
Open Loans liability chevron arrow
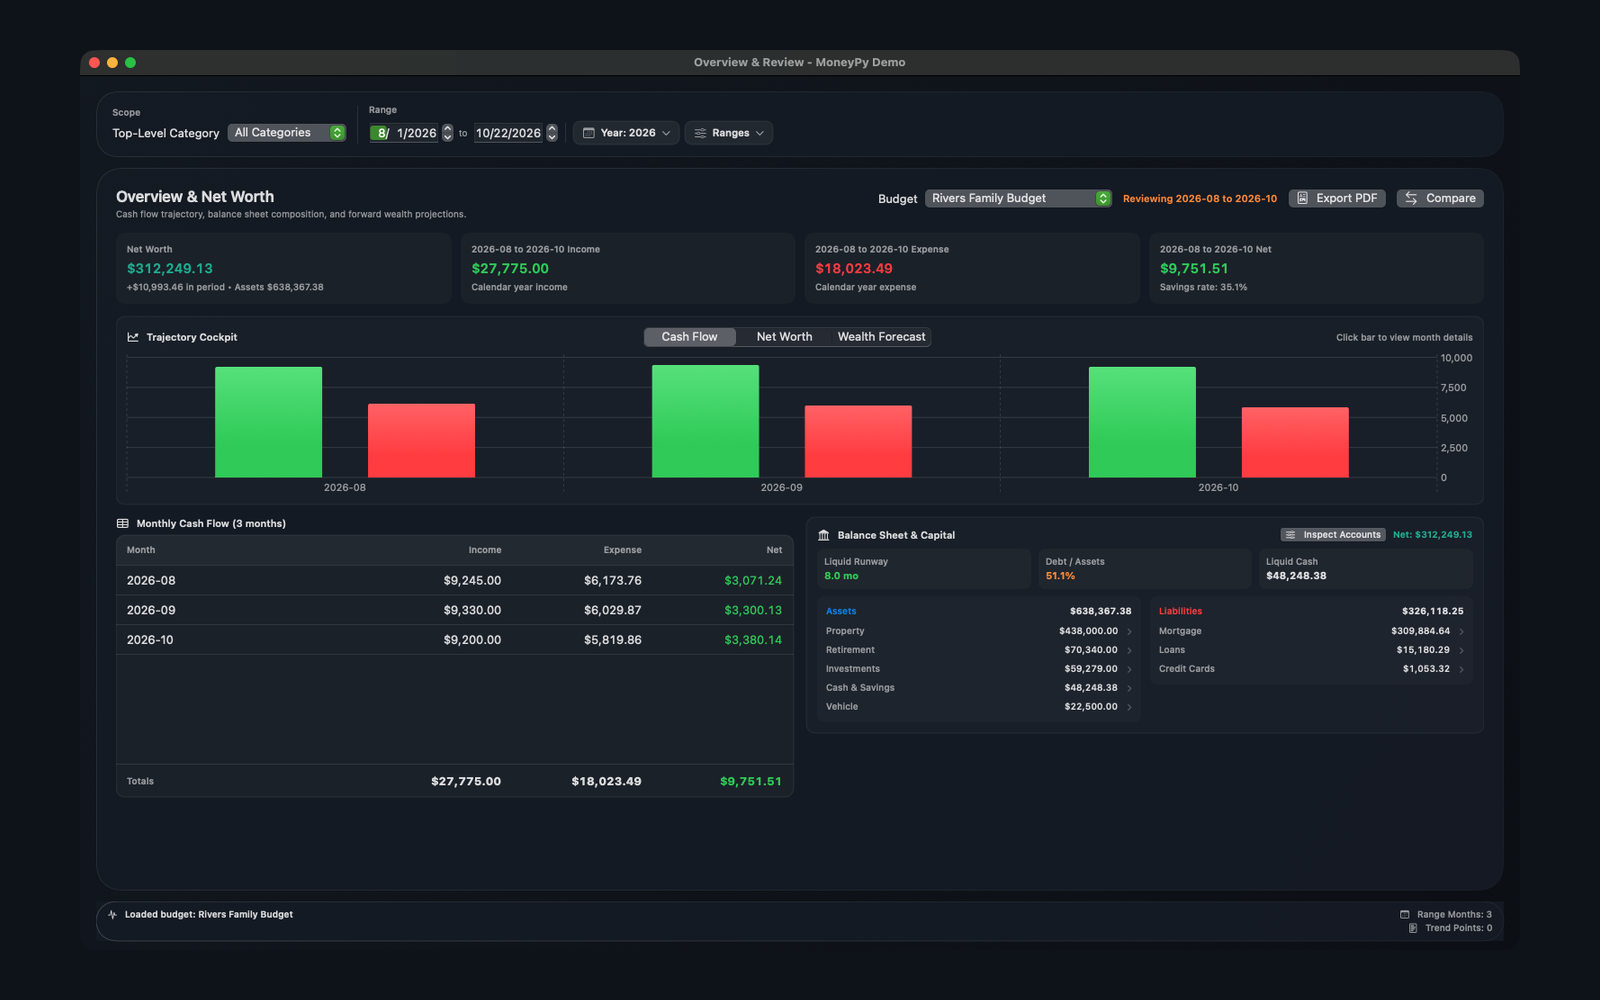tap(1461, 650)
